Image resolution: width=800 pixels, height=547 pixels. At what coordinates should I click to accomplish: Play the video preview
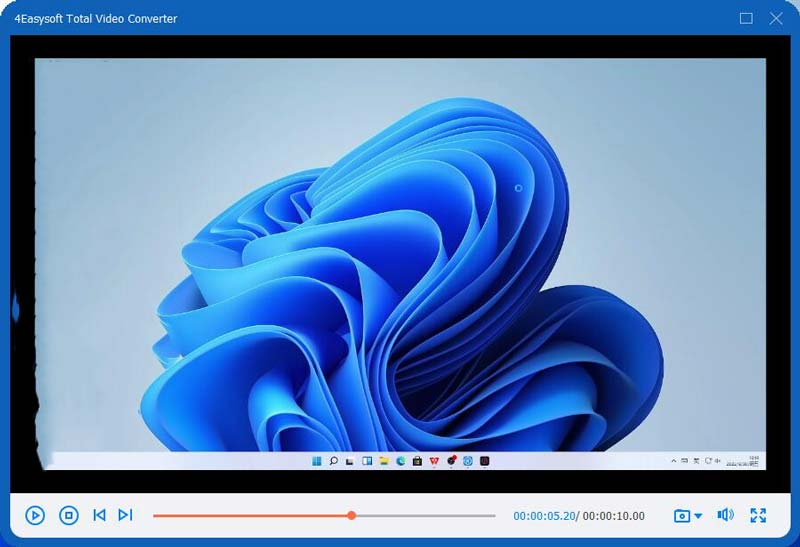[35, 515]
